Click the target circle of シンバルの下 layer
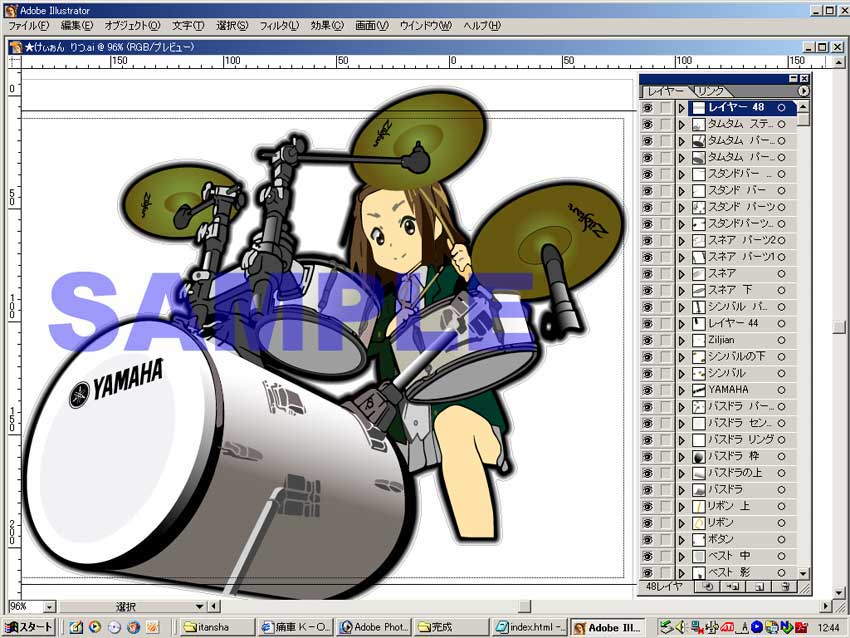This screenshot has height=638, width=850. (x=781, y=357)
